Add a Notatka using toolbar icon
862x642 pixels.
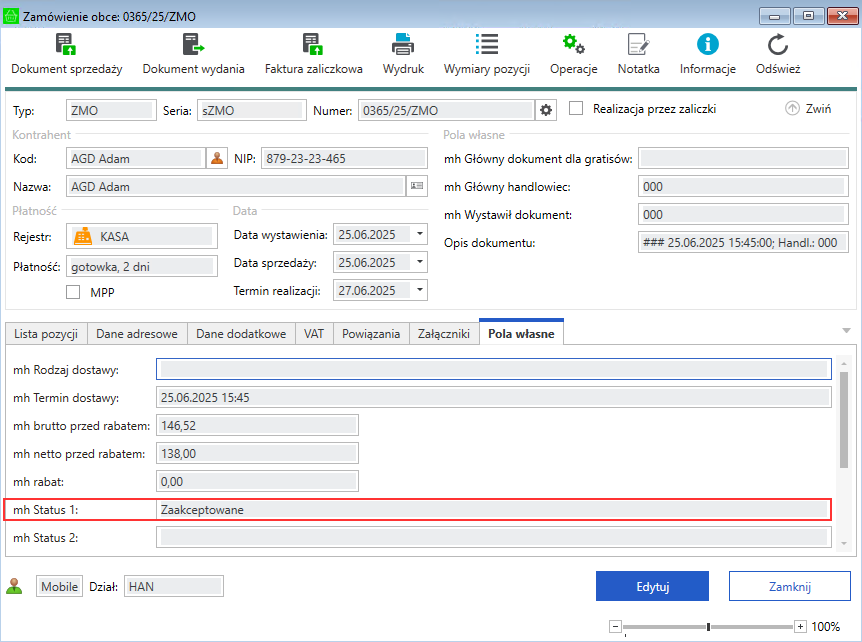click(638, 45)
